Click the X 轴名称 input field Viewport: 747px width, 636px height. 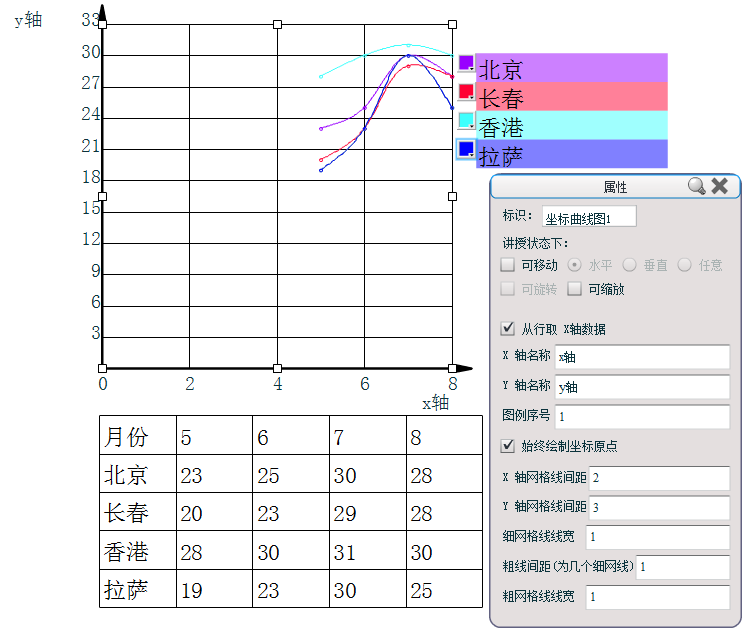click(x=642, y=357)
